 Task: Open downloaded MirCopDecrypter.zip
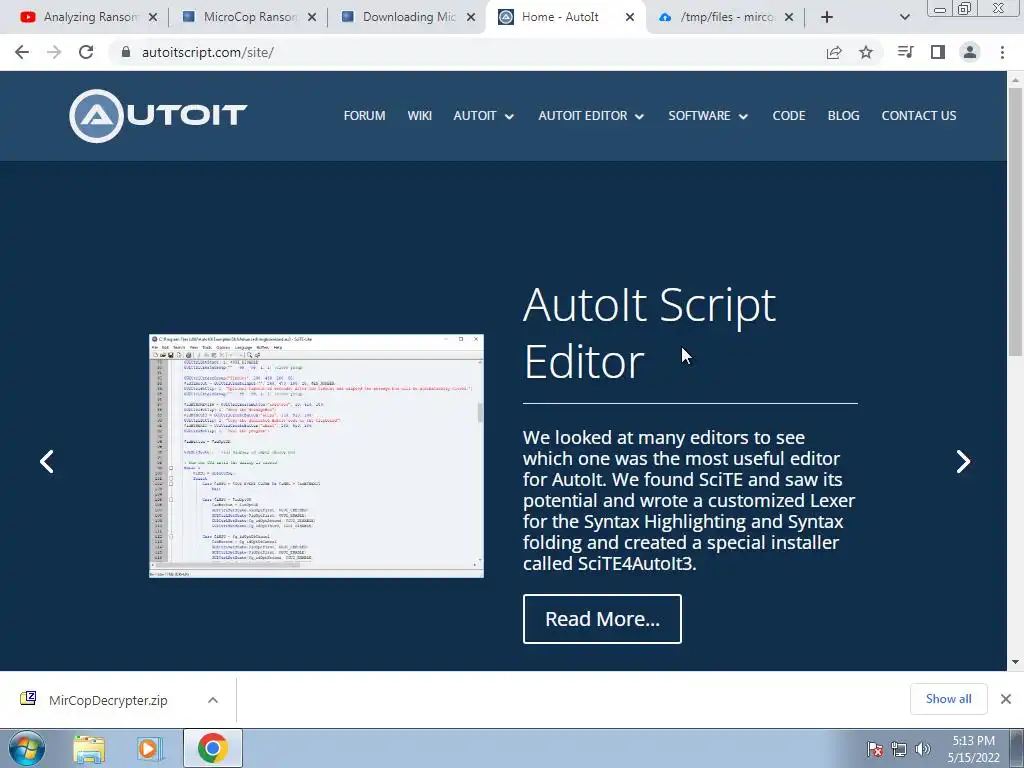click(x=108, y=700)
